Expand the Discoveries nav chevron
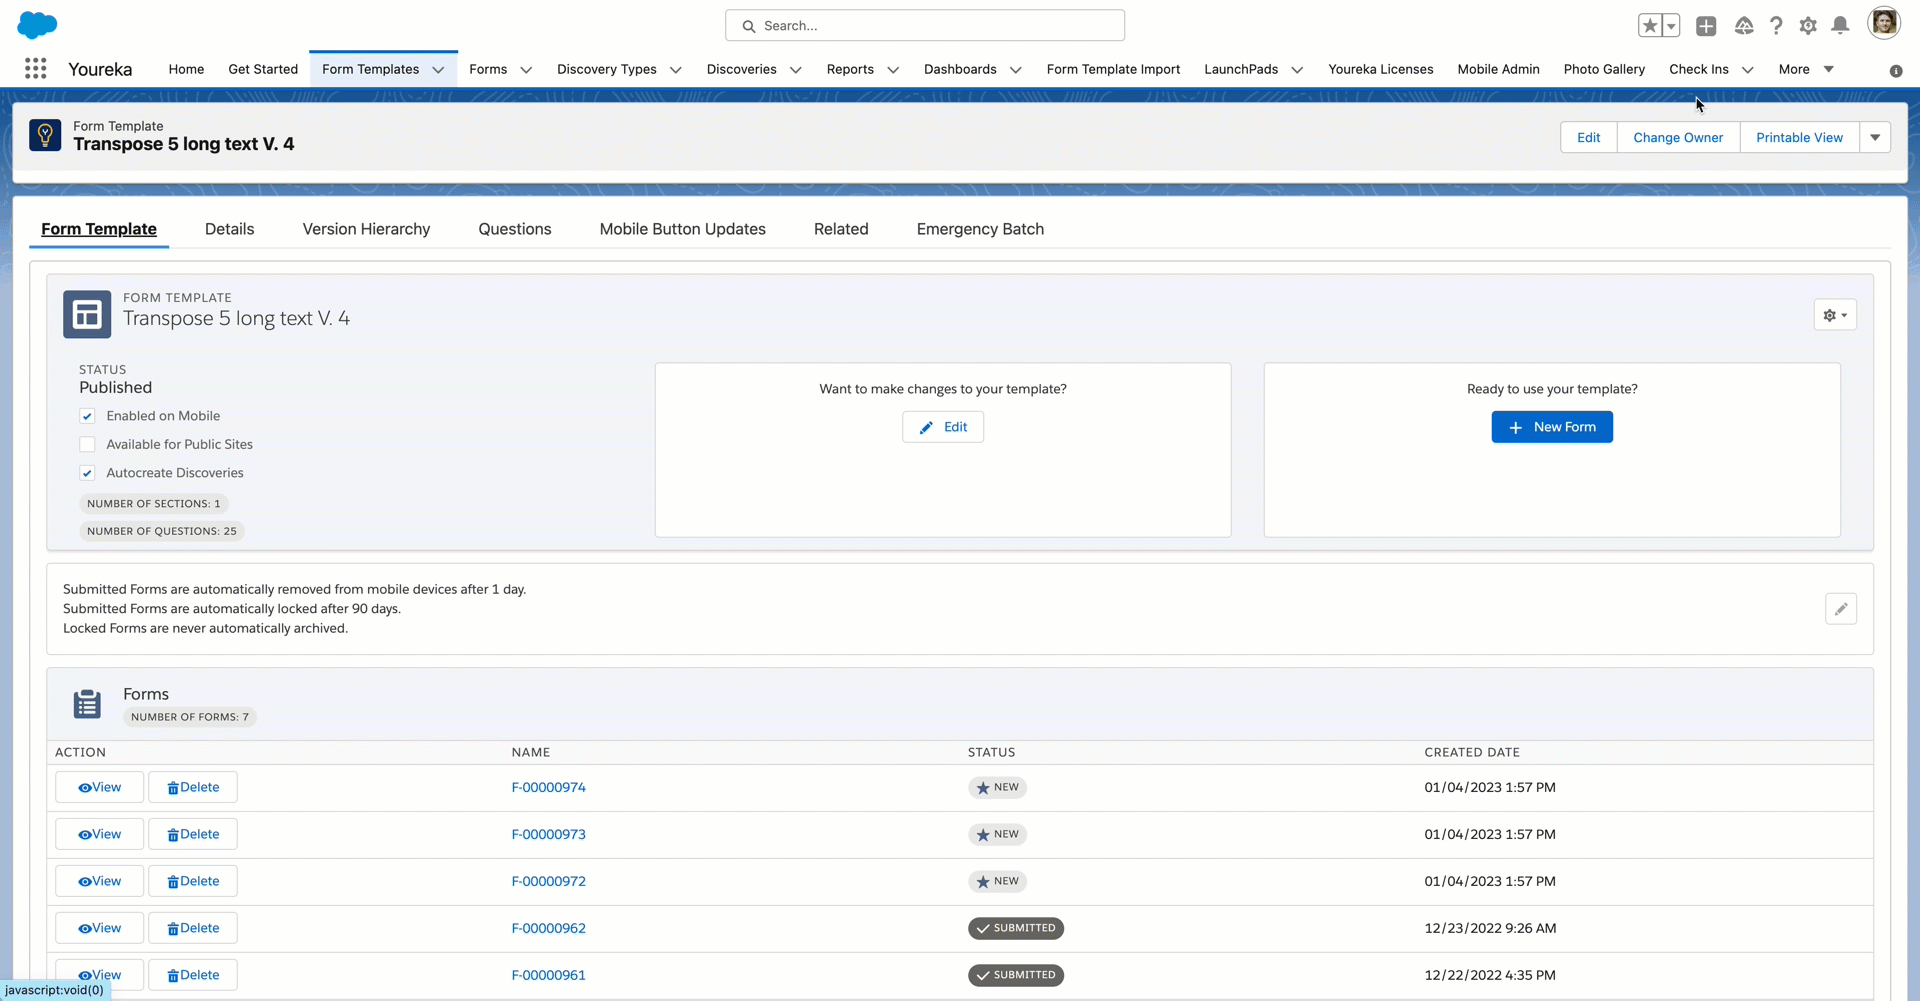 (796, 70)
